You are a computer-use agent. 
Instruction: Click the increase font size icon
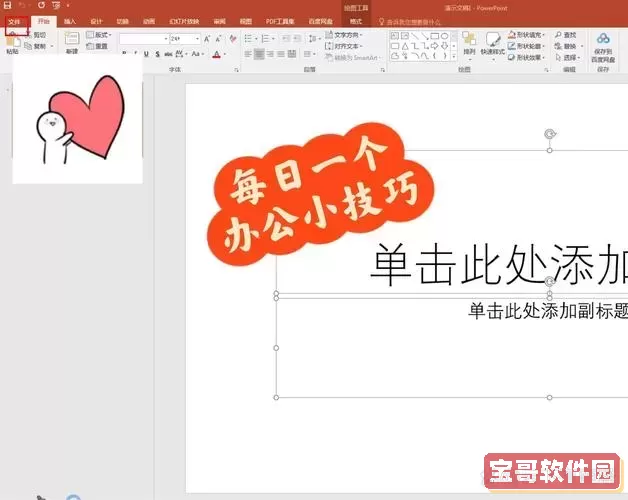click(207, 38)
